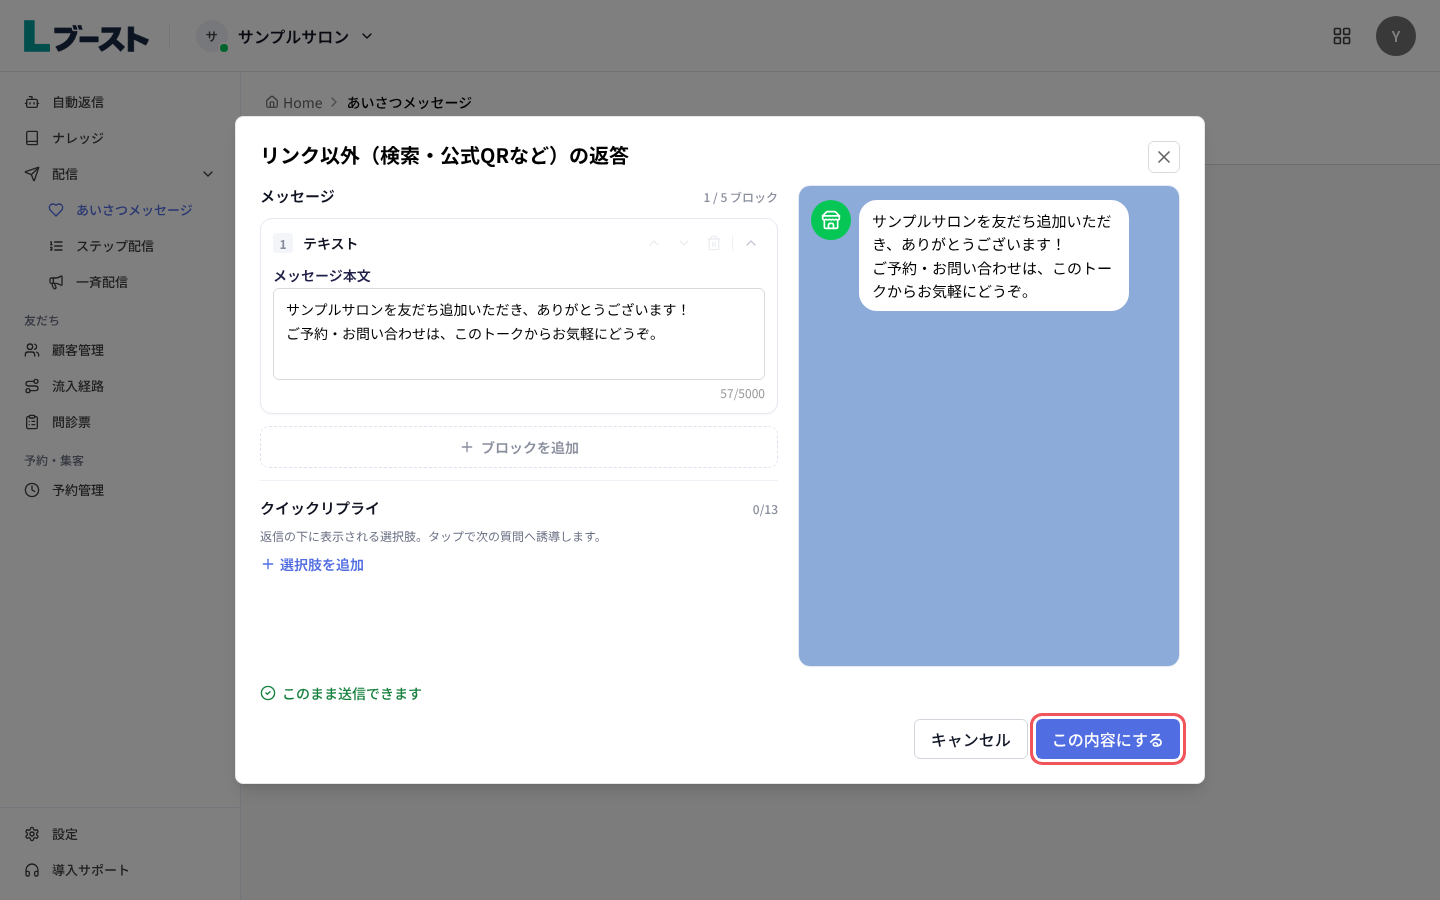Open the apps grid icon in header
Image resolution: width=1440 pixels, height=900 pixels.
point(1342,36)
